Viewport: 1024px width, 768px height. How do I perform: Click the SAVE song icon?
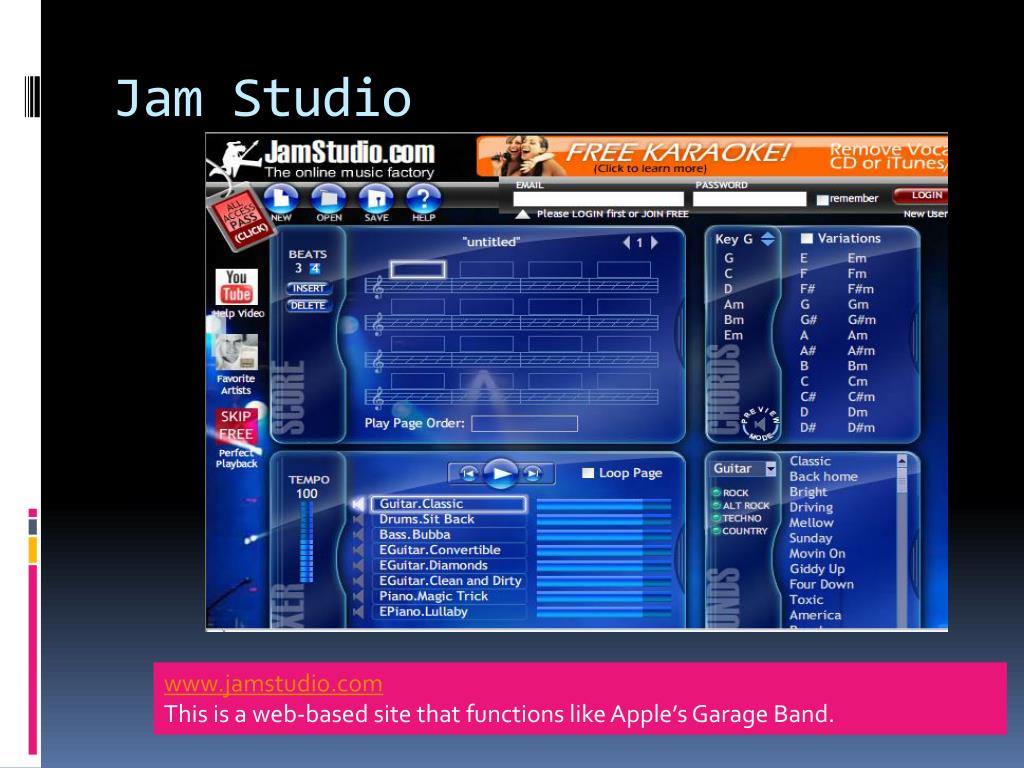pos(376,199)
